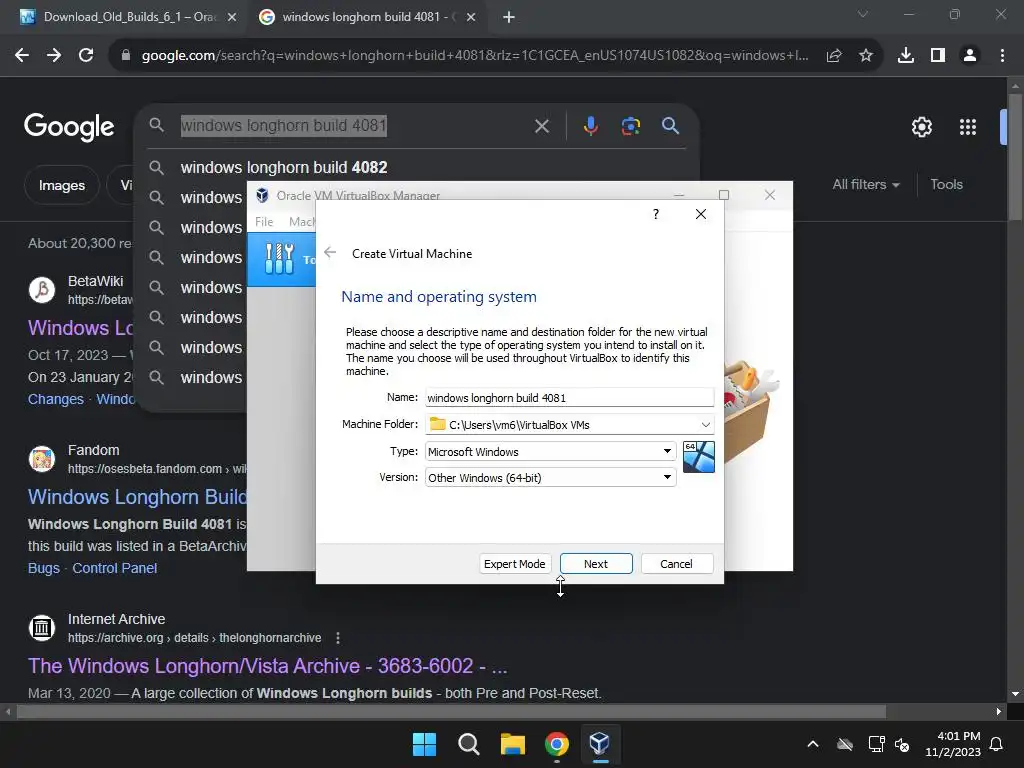Click Chrome icon in taskbar
This screenshot has width=1024, height=768.
(x=557, y=744)
